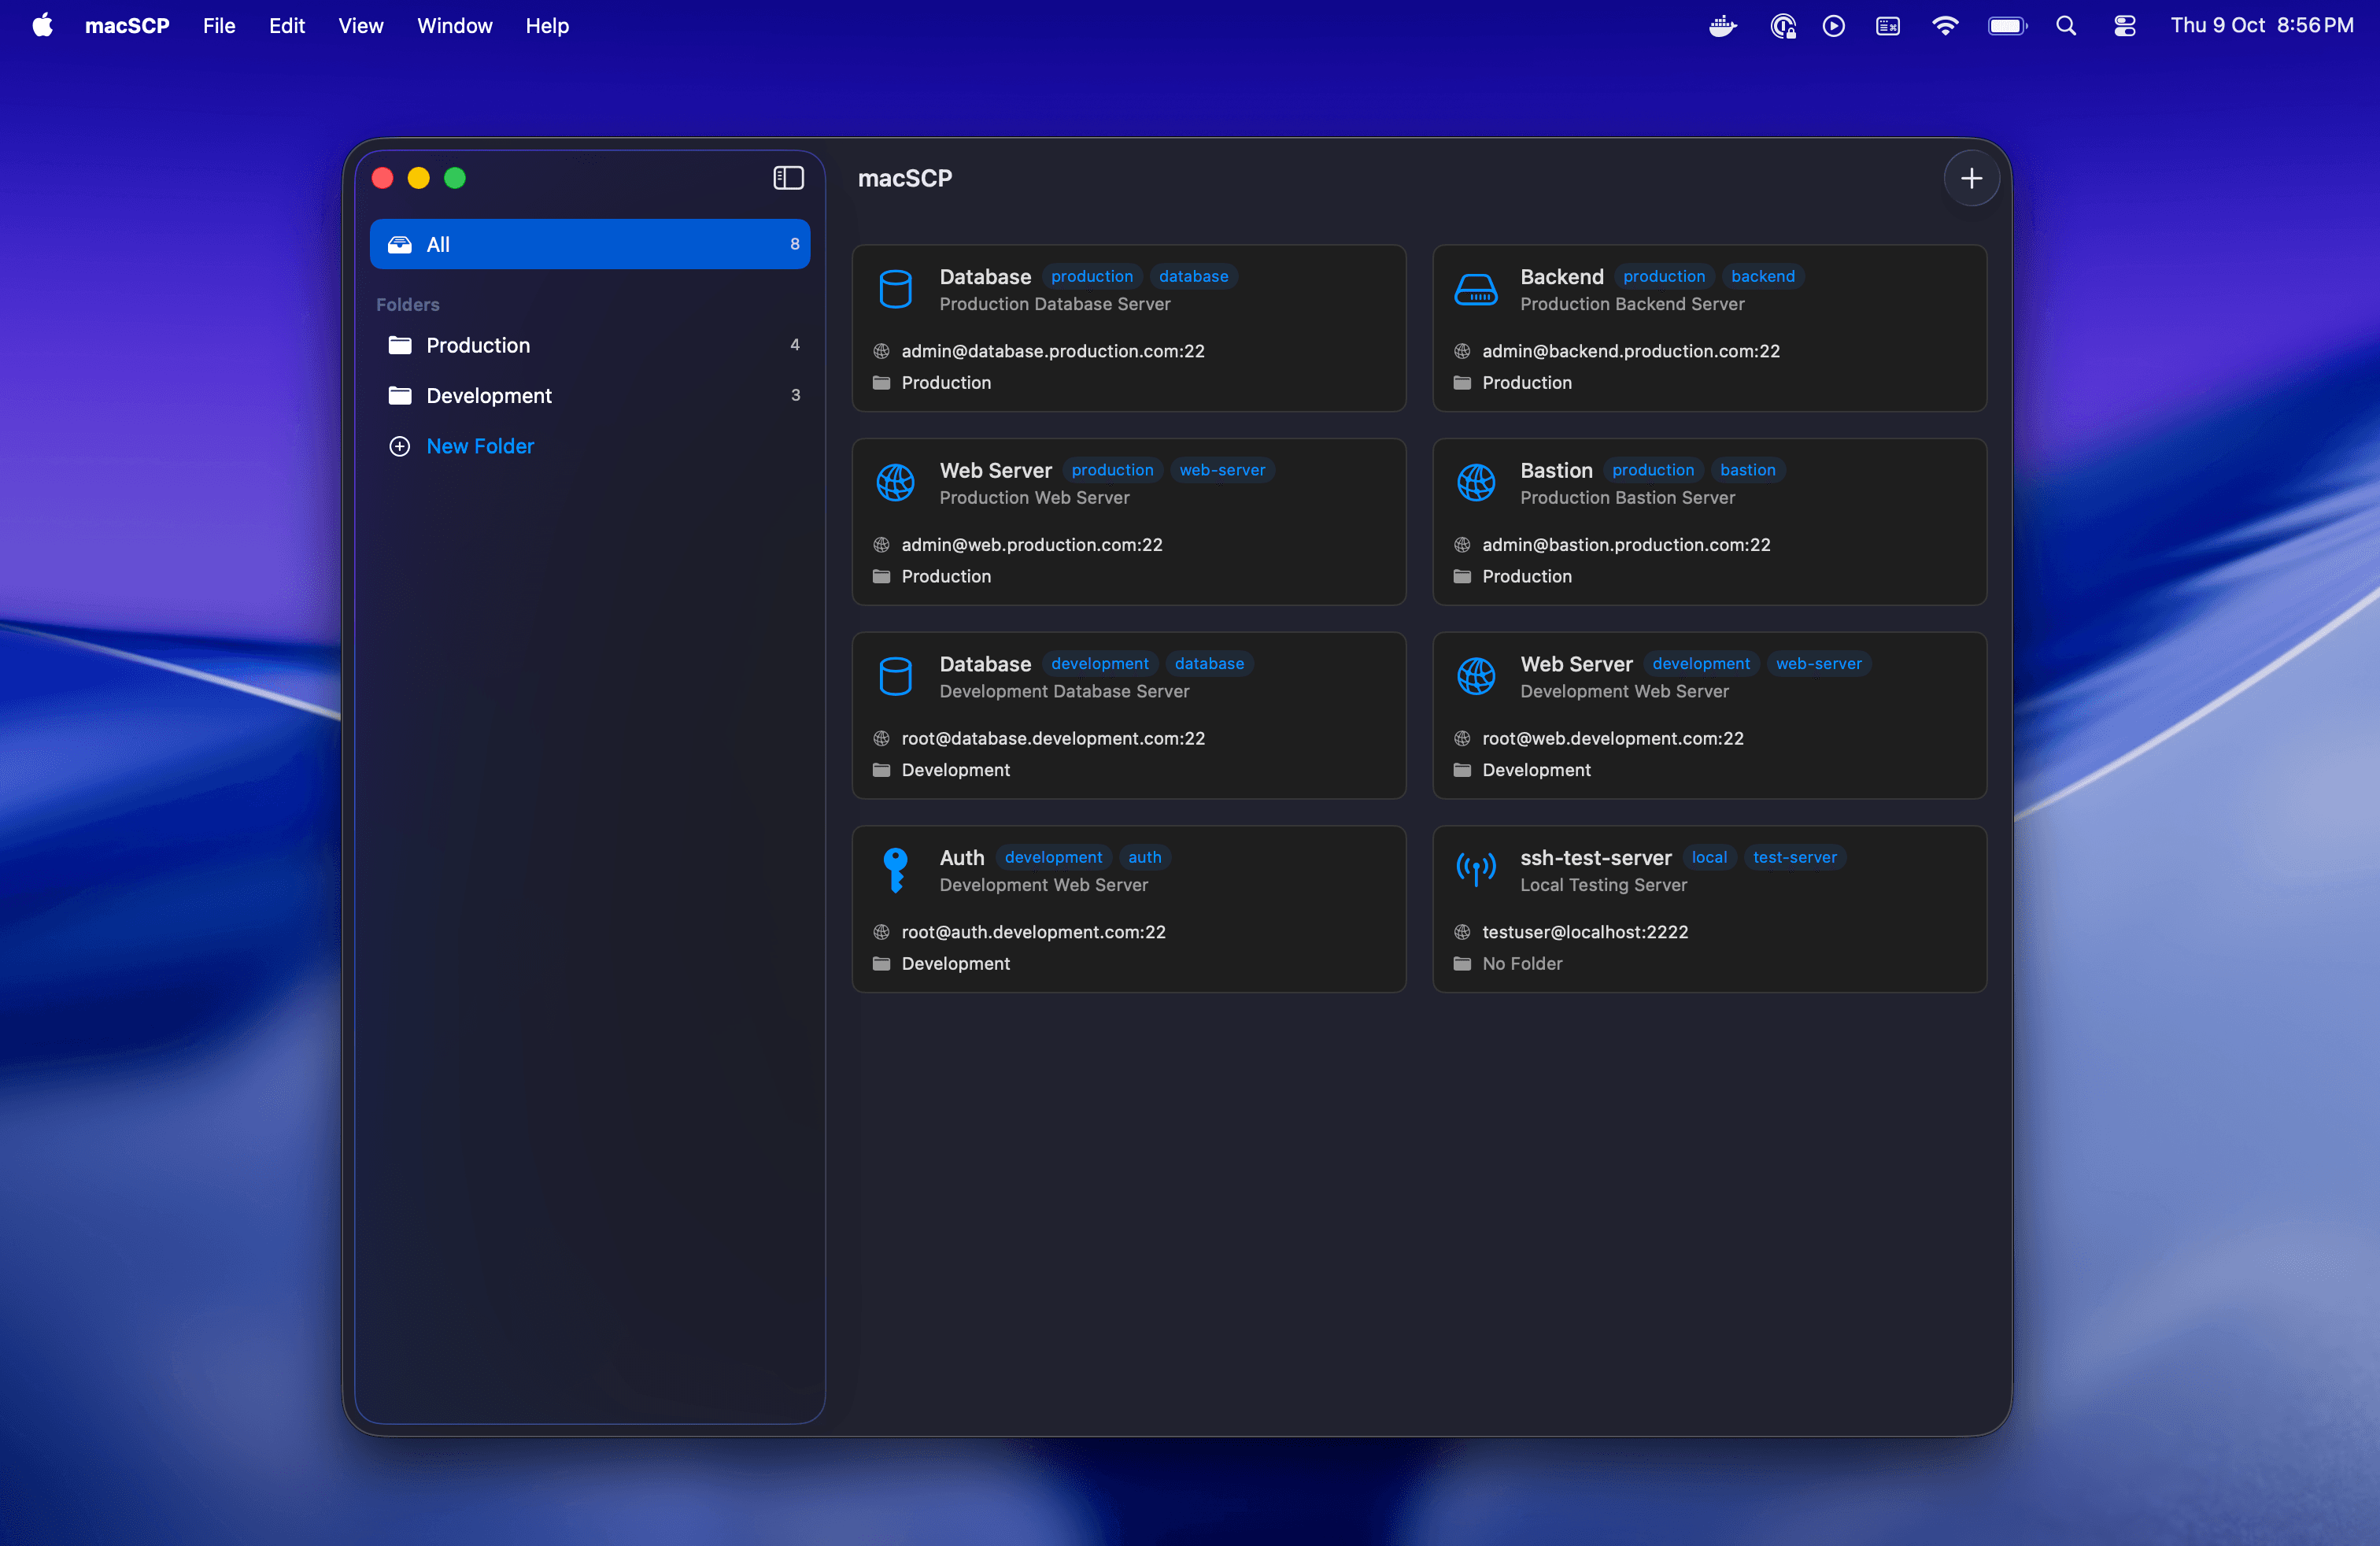Open the View menu
This screenshot has height=1546, width=2380.
click(360, 26)
